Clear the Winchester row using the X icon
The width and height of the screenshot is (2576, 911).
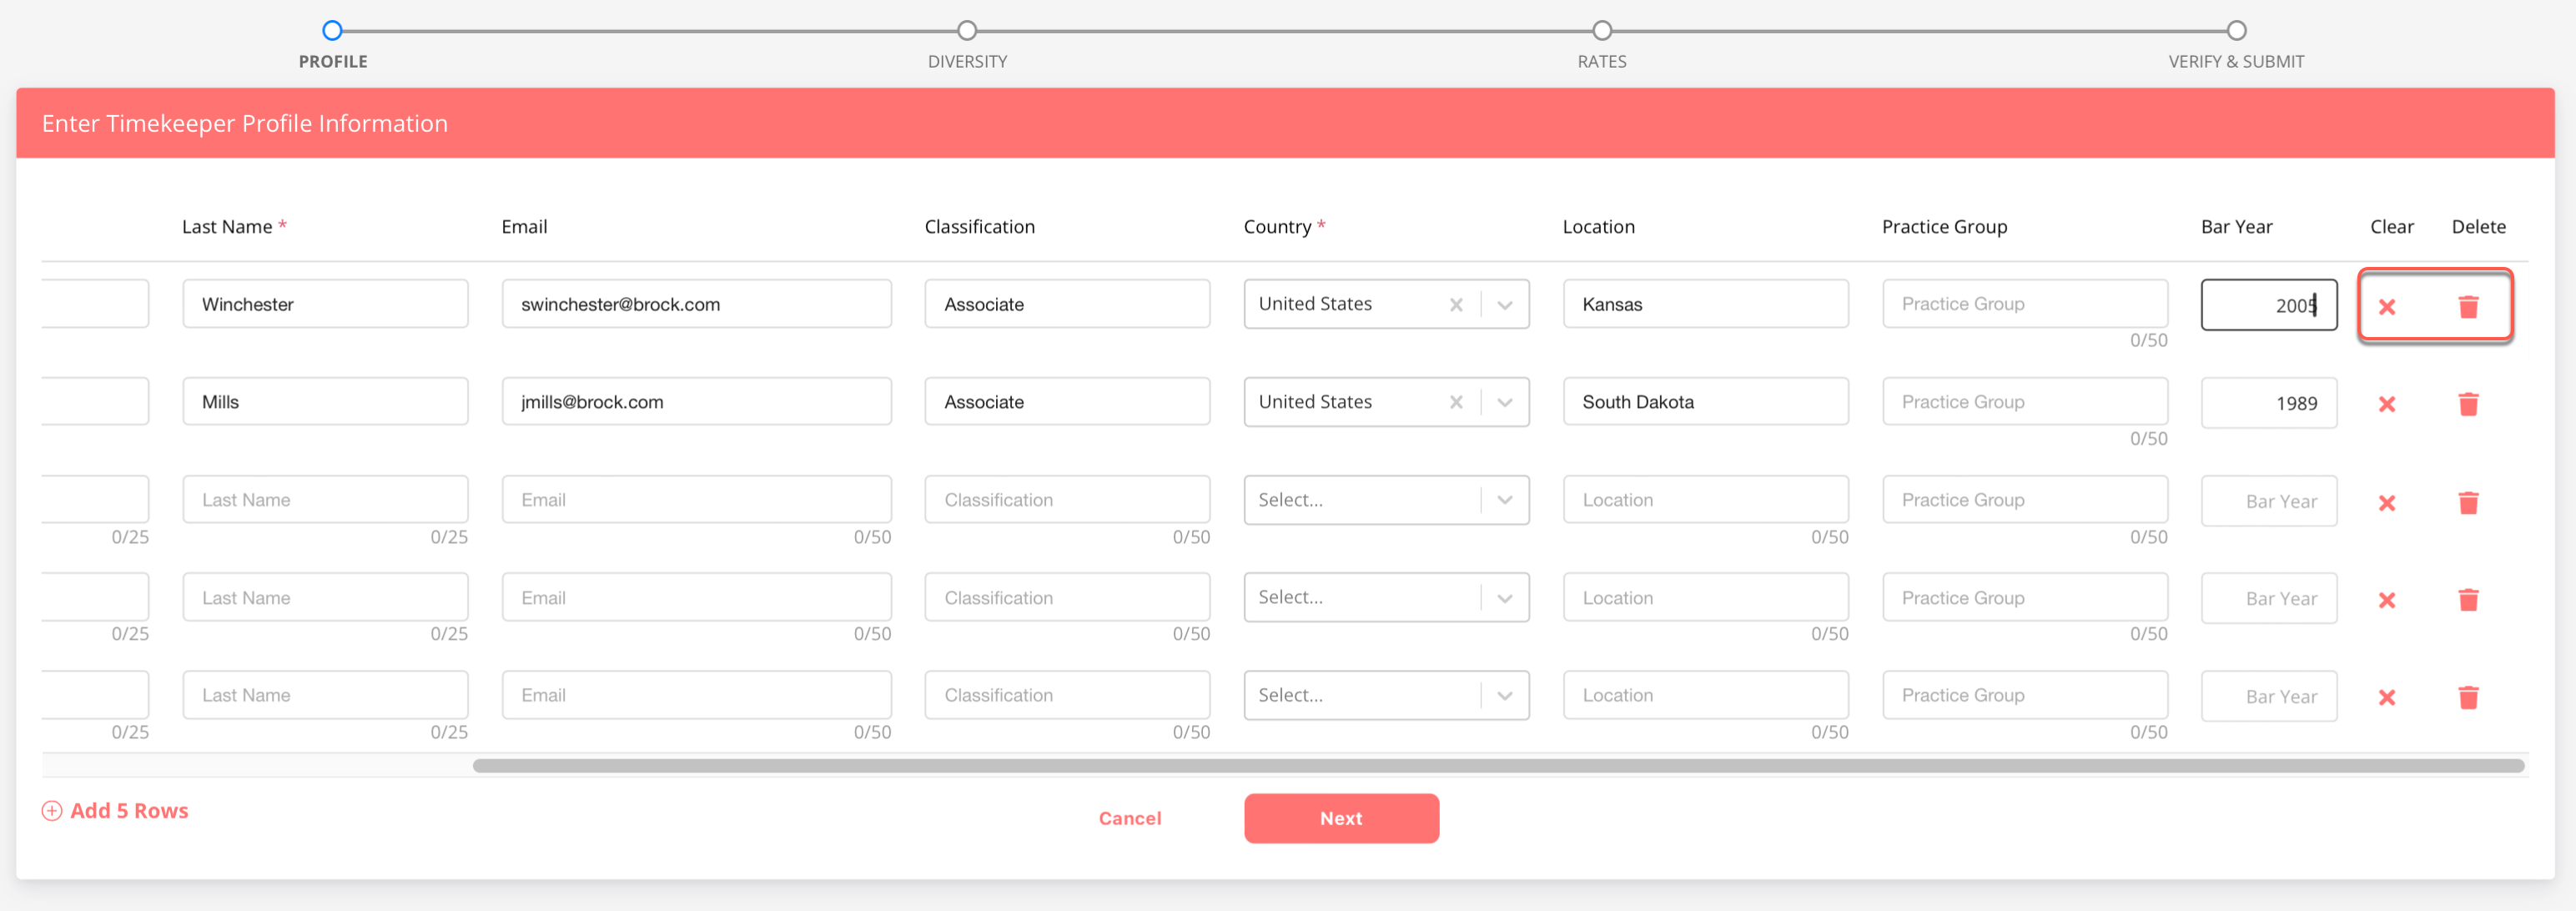(x=2388, y=307)
